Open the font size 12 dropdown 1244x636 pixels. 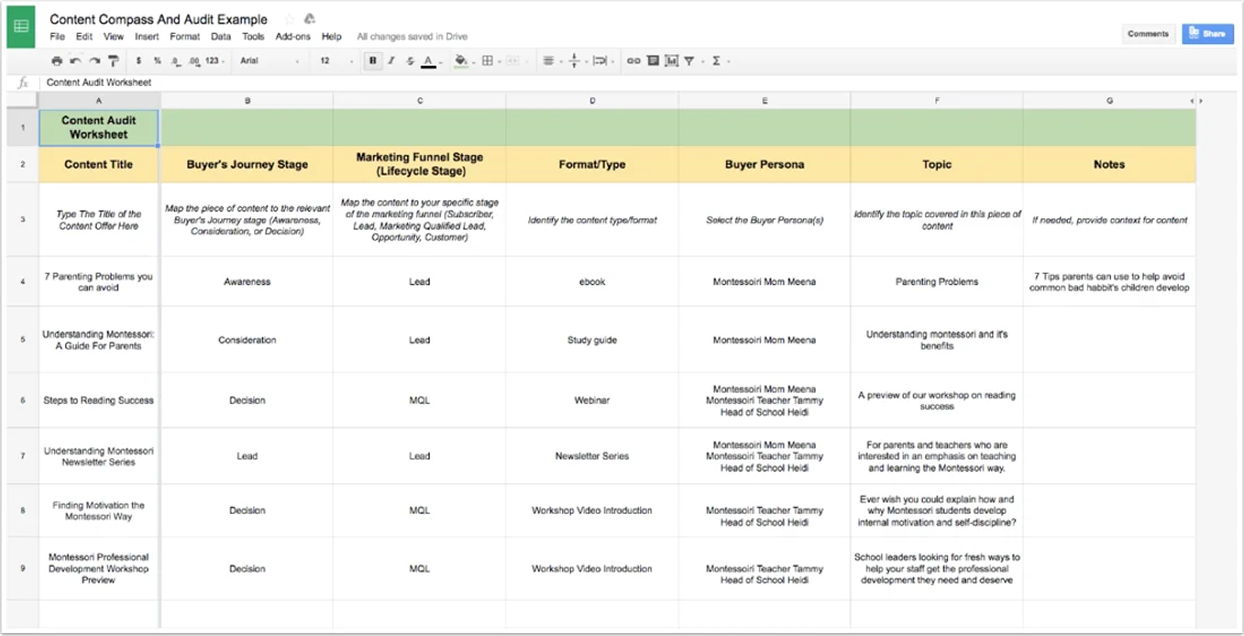coord(333,61)
